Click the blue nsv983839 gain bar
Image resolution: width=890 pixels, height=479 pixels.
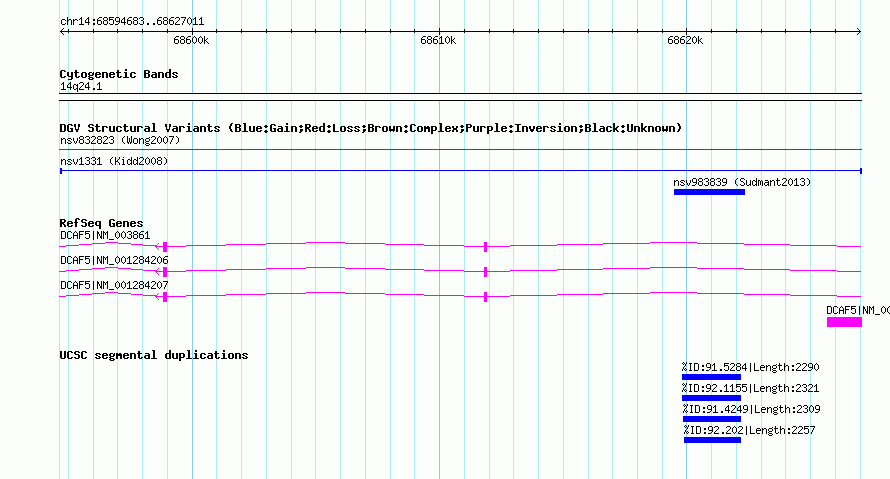click(710, 192)
